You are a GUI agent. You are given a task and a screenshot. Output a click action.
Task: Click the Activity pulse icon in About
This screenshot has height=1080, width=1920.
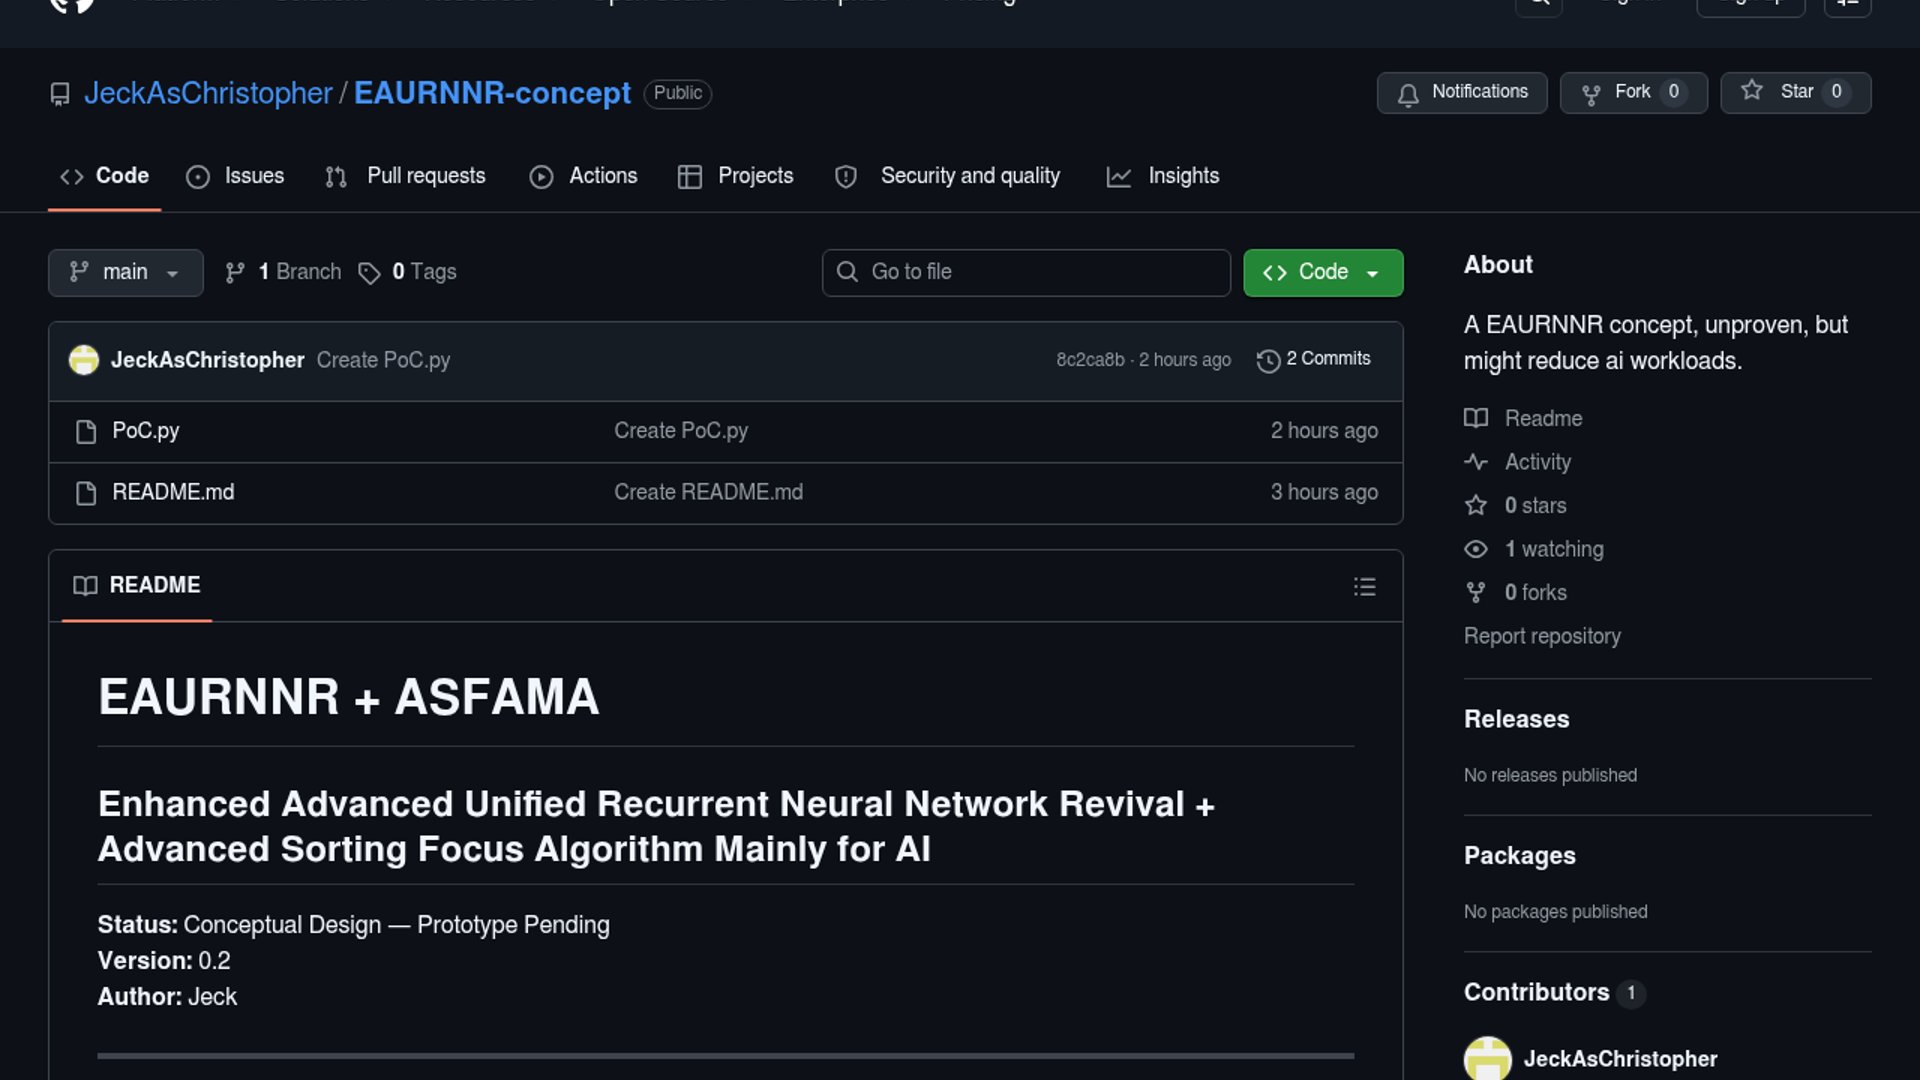pyautogui.click(x=1476, y=462)
